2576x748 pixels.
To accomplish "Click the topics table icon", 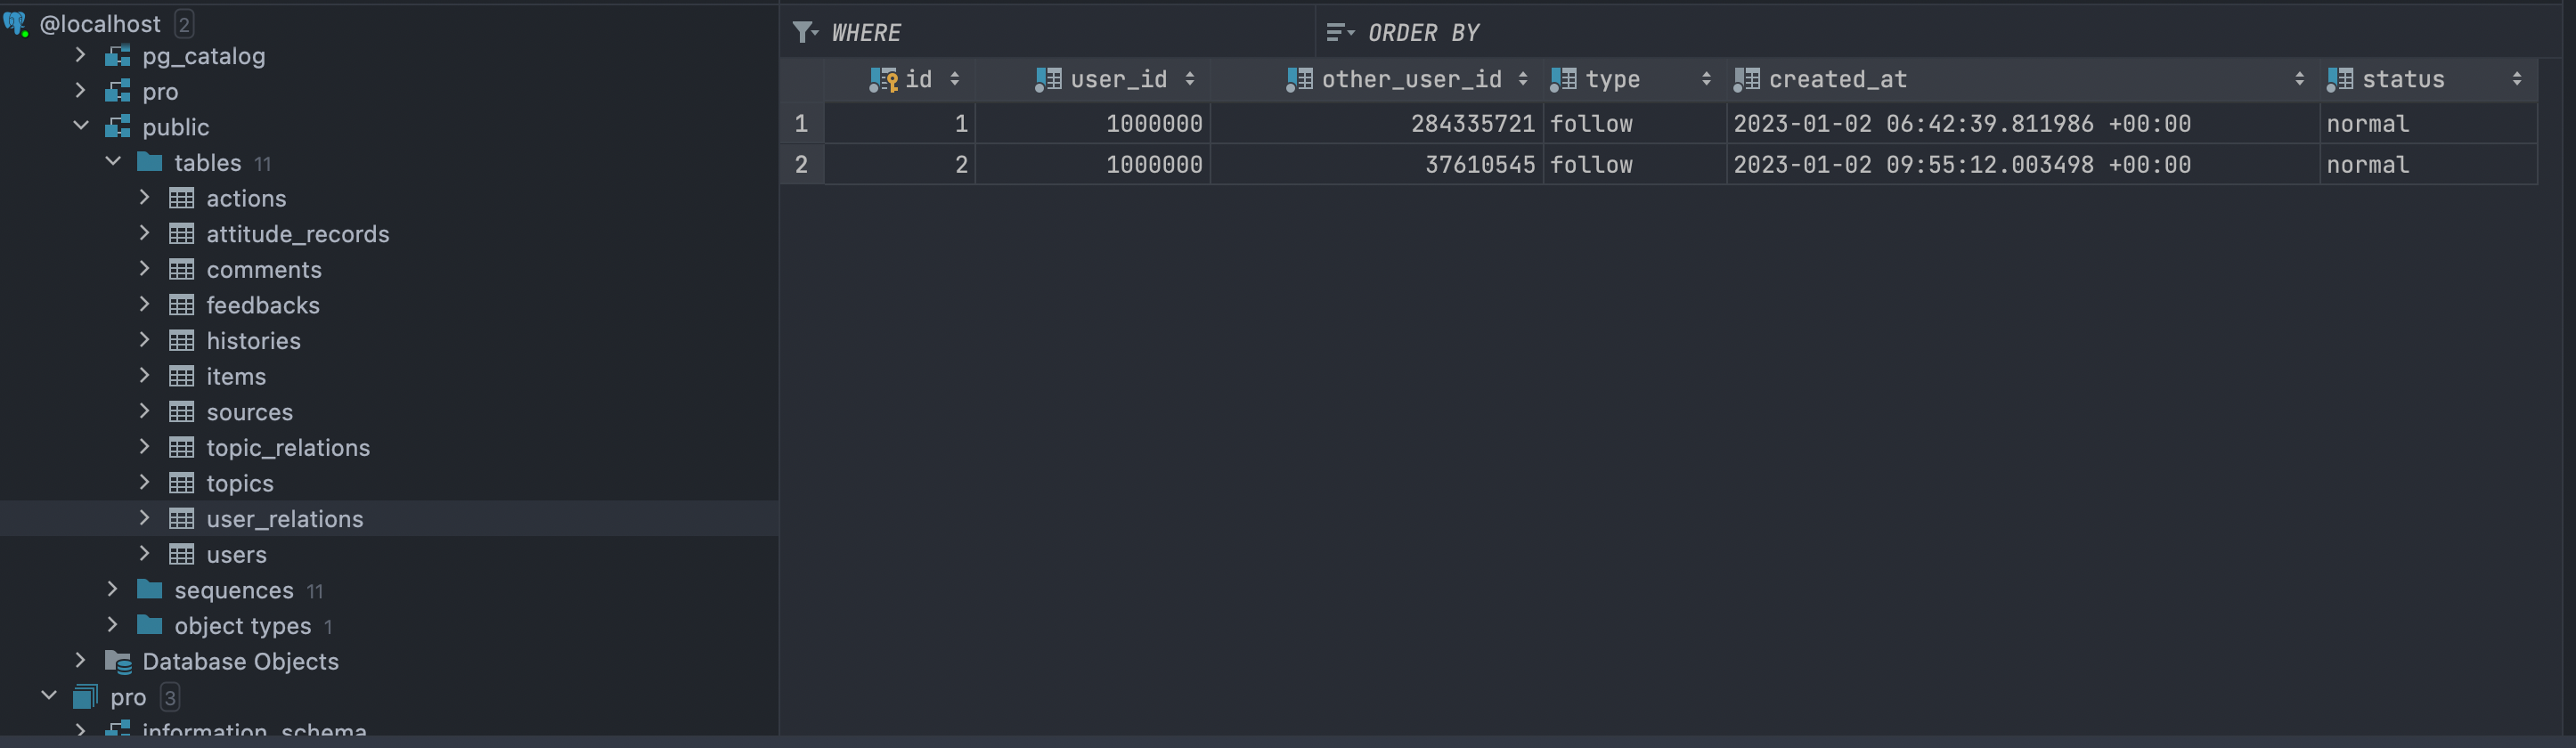I will point(182,483).
